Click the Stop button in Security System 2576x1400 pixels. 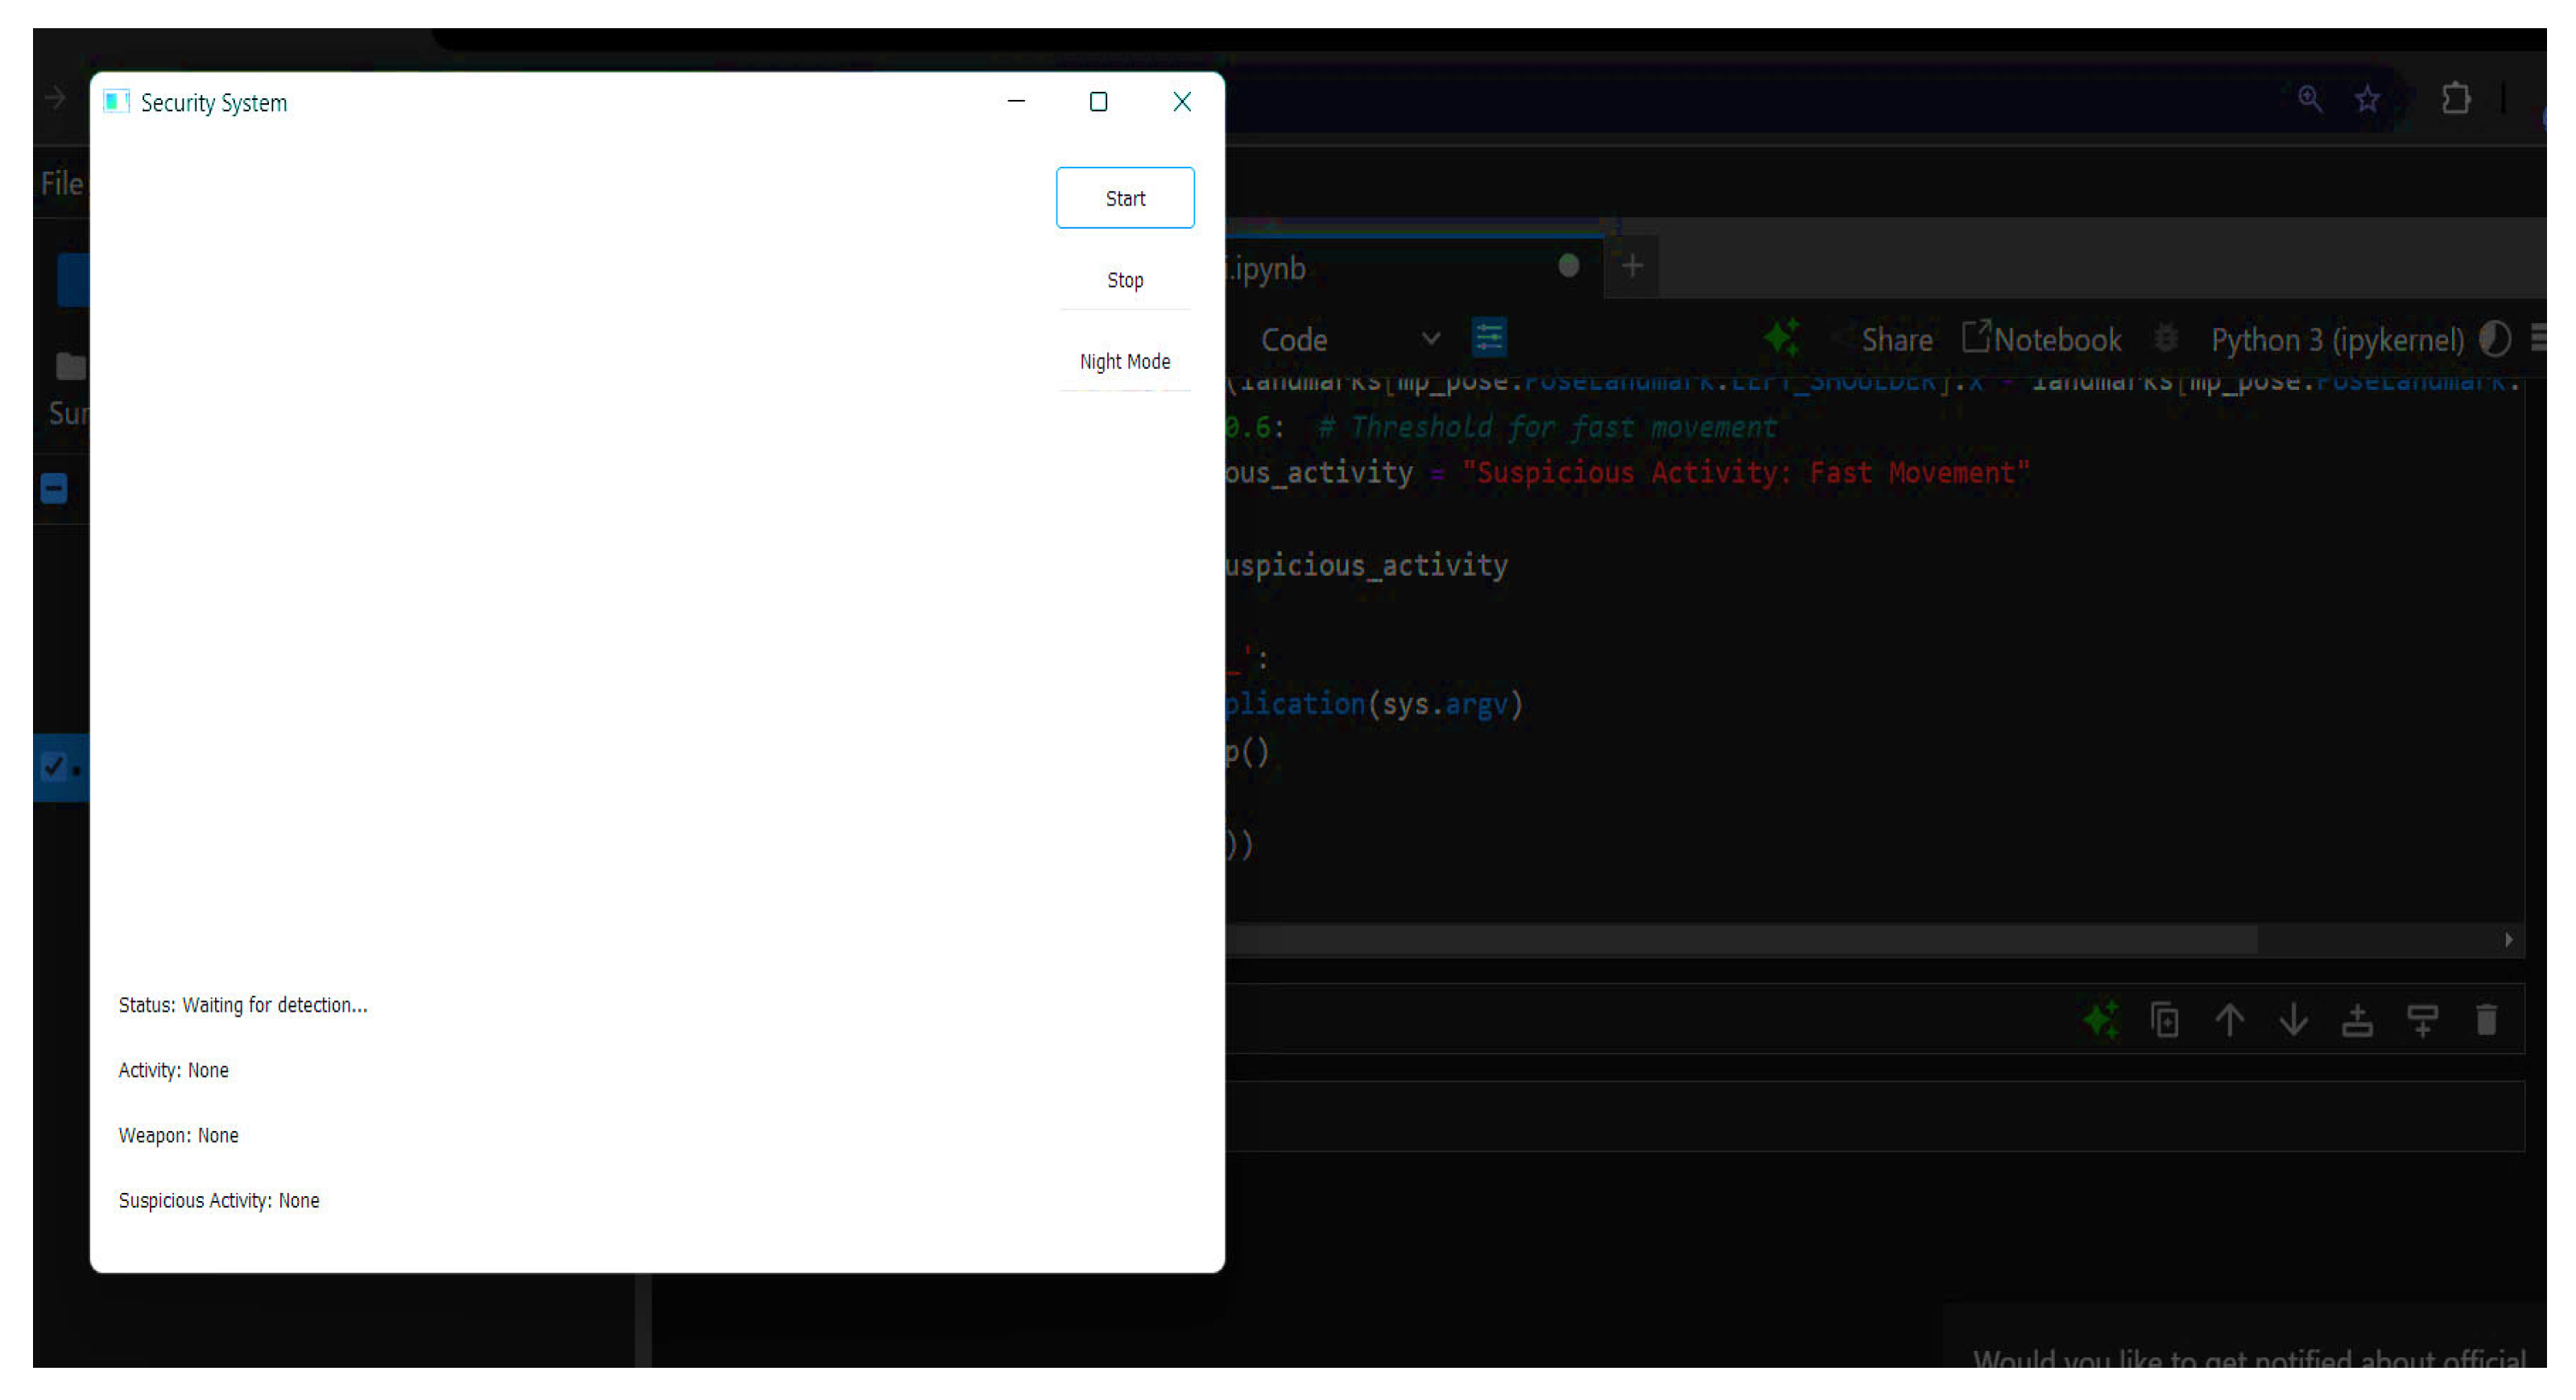coord(1125,280)
